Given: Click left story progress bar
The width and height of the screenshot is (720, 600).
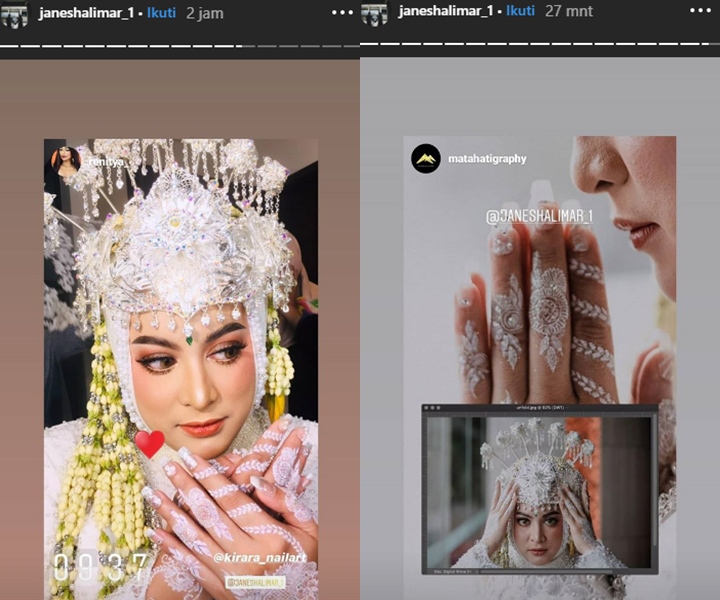Looking at the screenshot, I should pos(180,46).
